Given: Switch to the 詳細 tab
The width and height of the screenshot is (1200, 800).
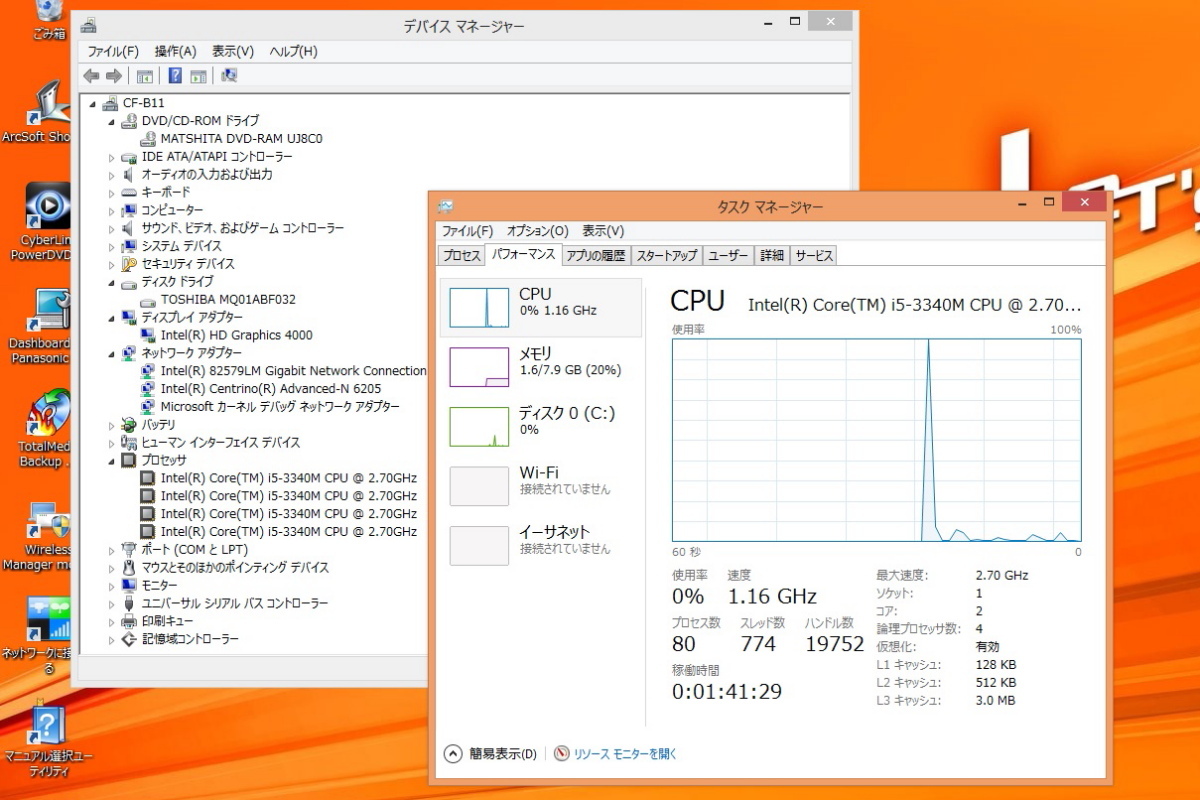Looking at the screenshot, I should [771, 256].
